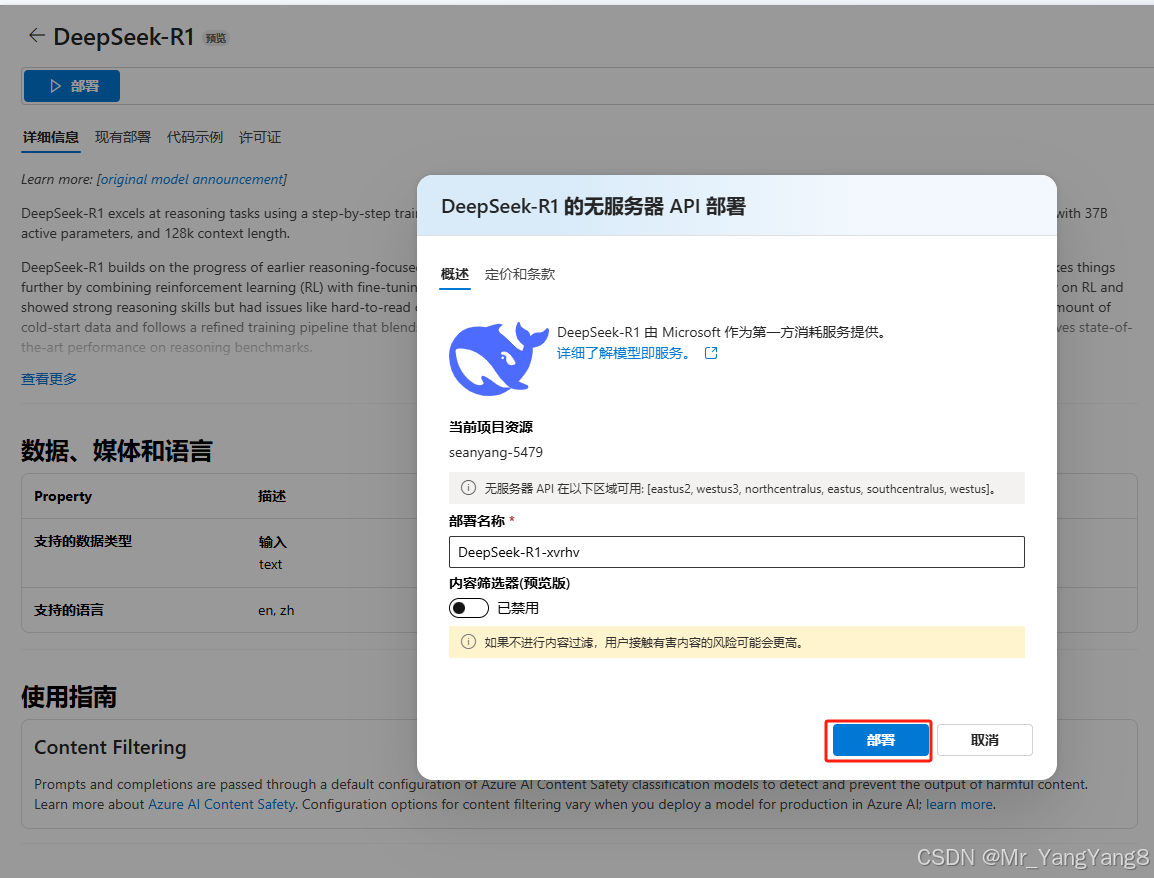Click the 支持的语言 row label
The width and height of the screenshot is (1154, 878).
[69, 610]
